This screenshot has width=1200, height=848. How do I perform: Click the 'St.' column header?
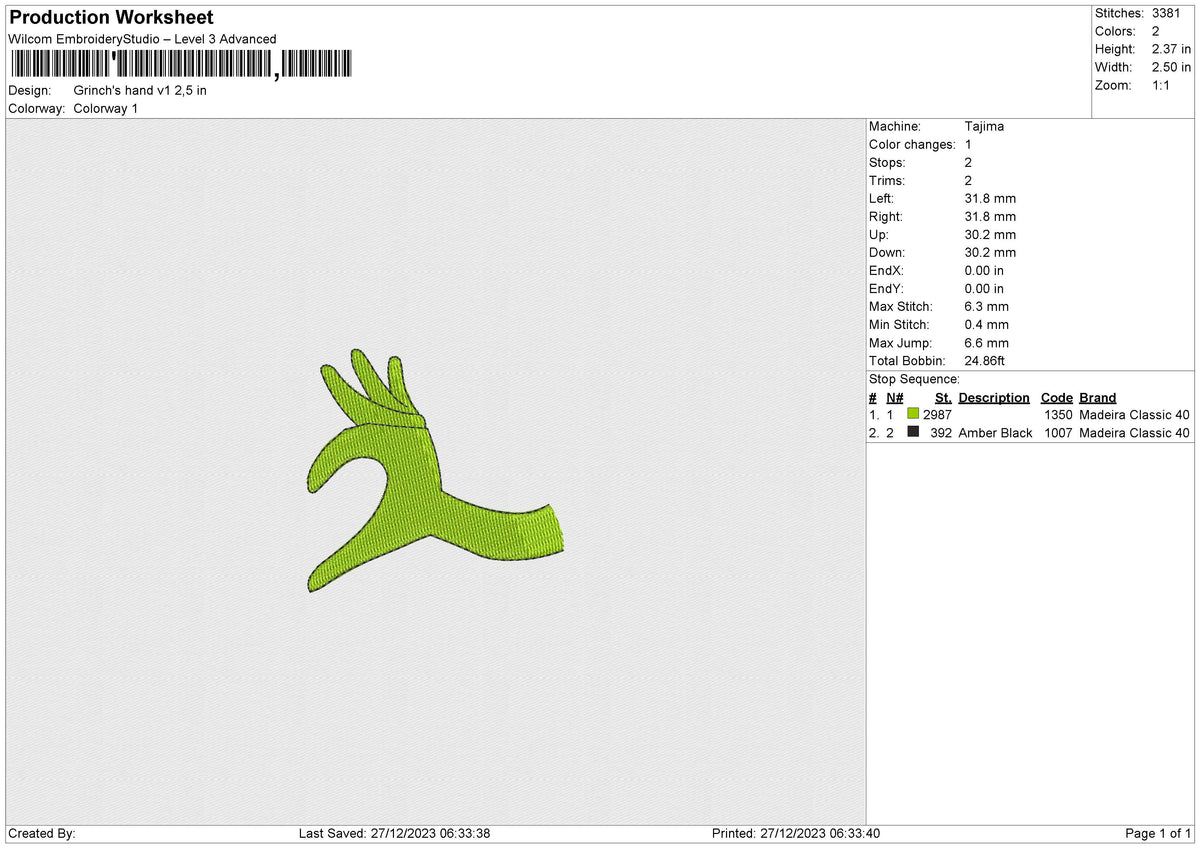coord(943,397)
